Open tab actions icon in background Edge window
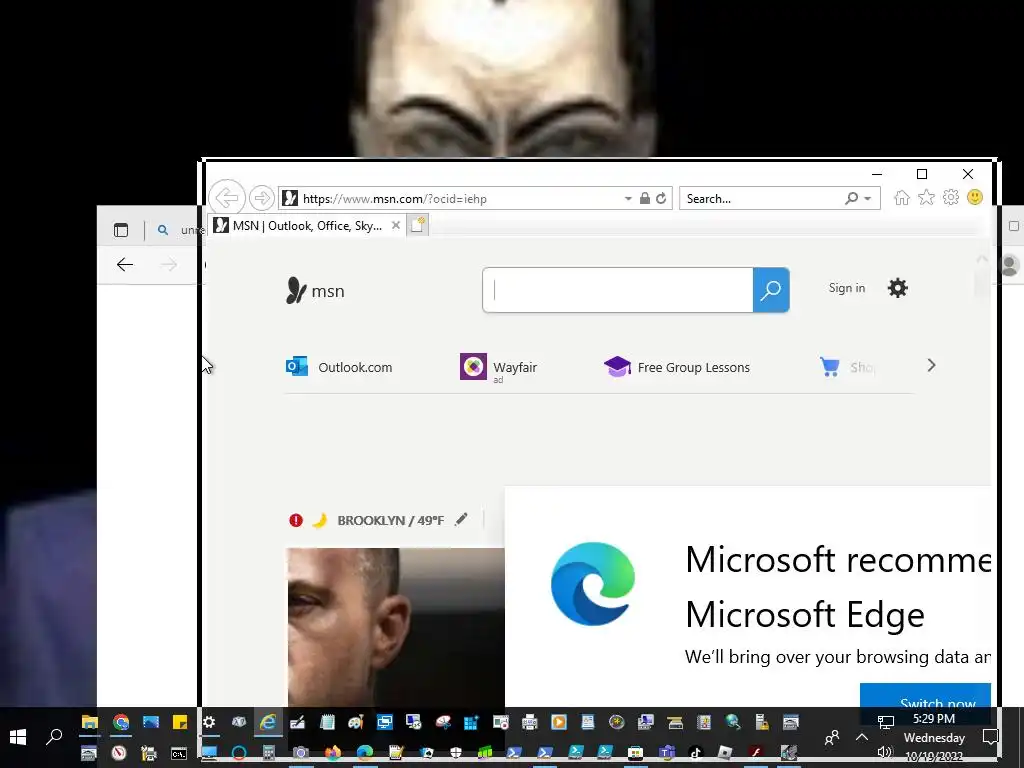Viewport: 1024px width, 768px height. coord(121,230)
